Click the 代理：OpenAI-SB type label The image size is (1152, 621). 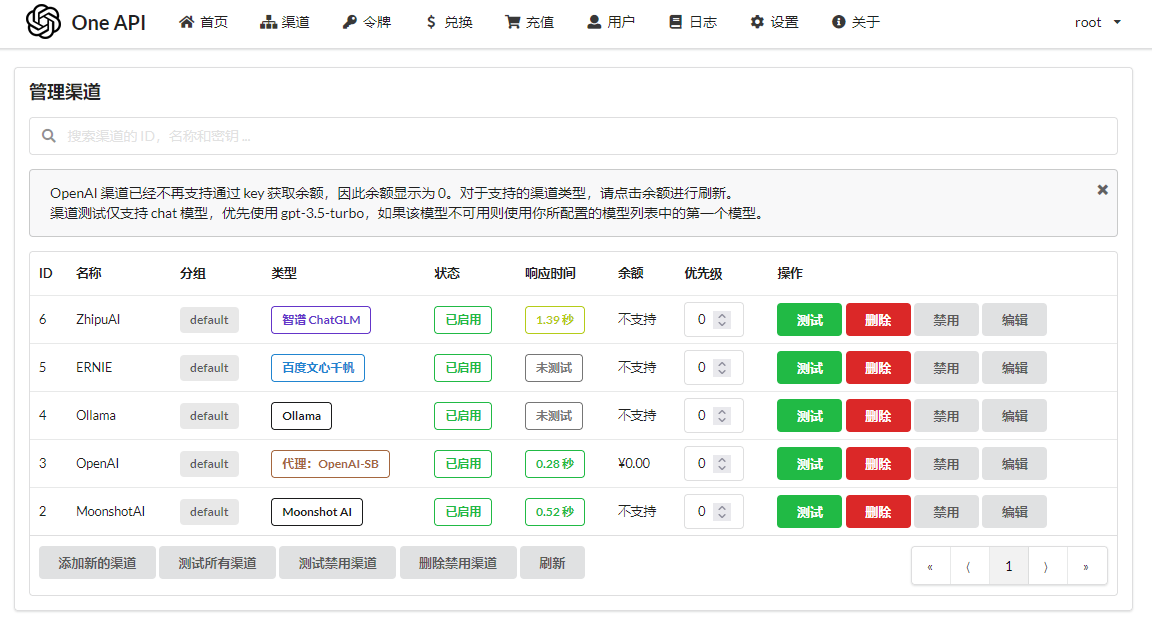tap(331, 464)
